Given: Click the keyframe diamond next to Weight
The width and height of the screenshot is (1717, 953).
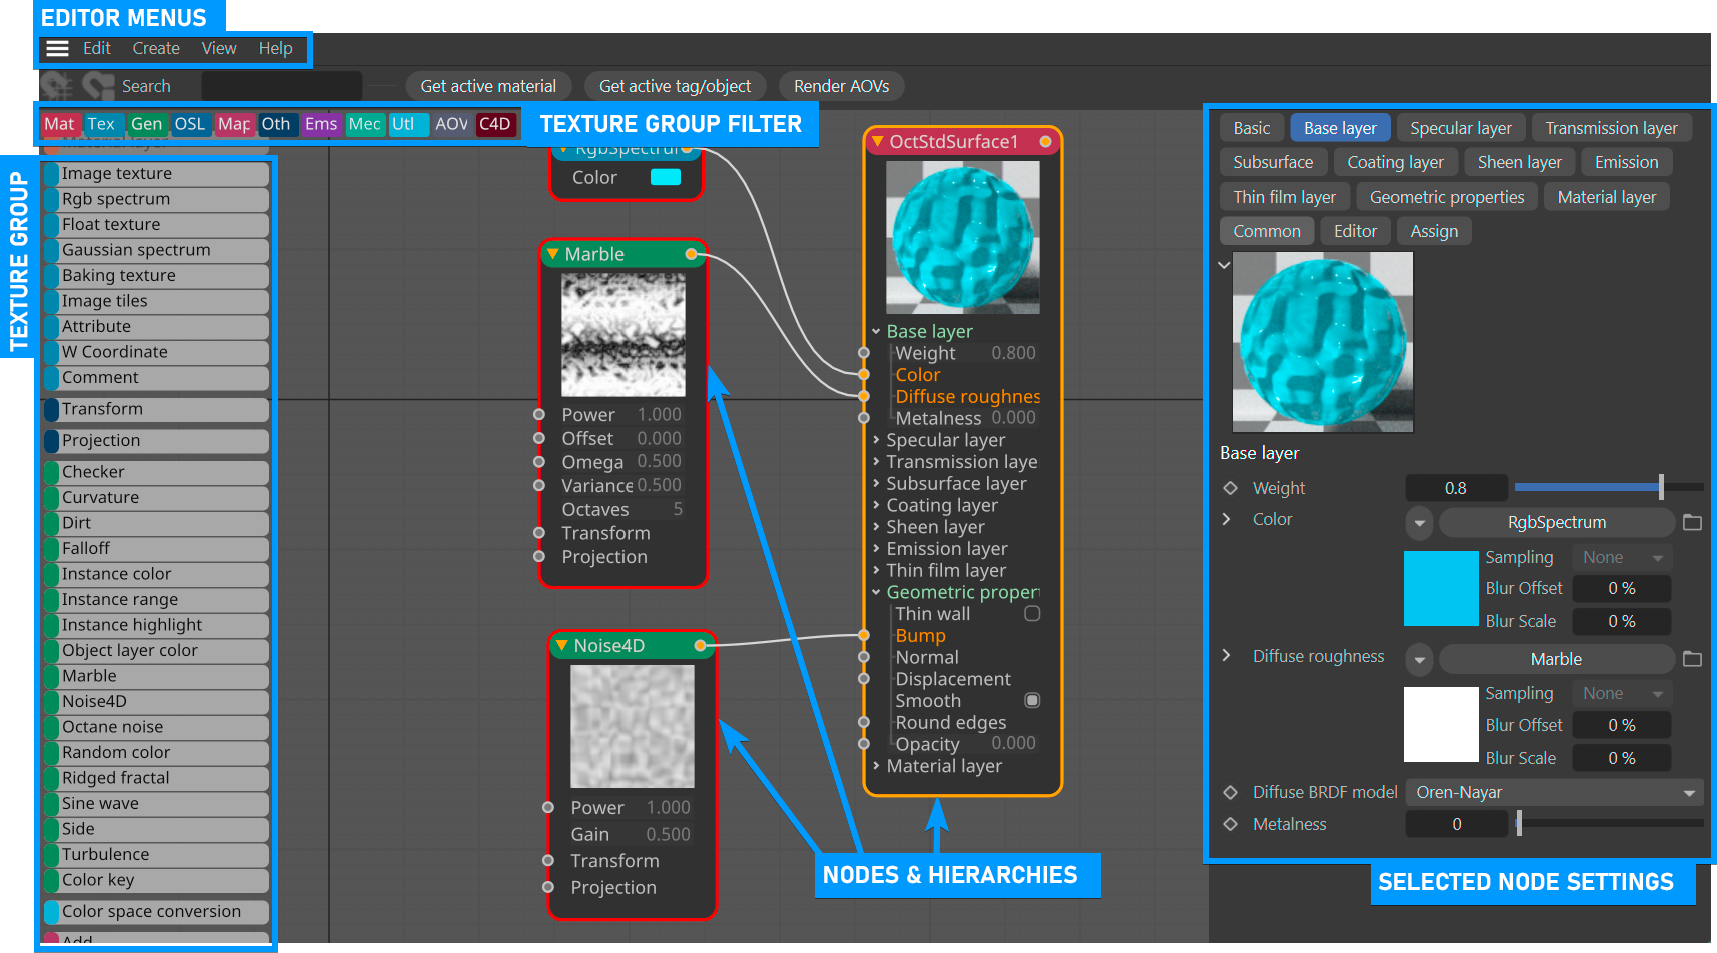Looking at the screenshot, I should tap(1231, 488).
